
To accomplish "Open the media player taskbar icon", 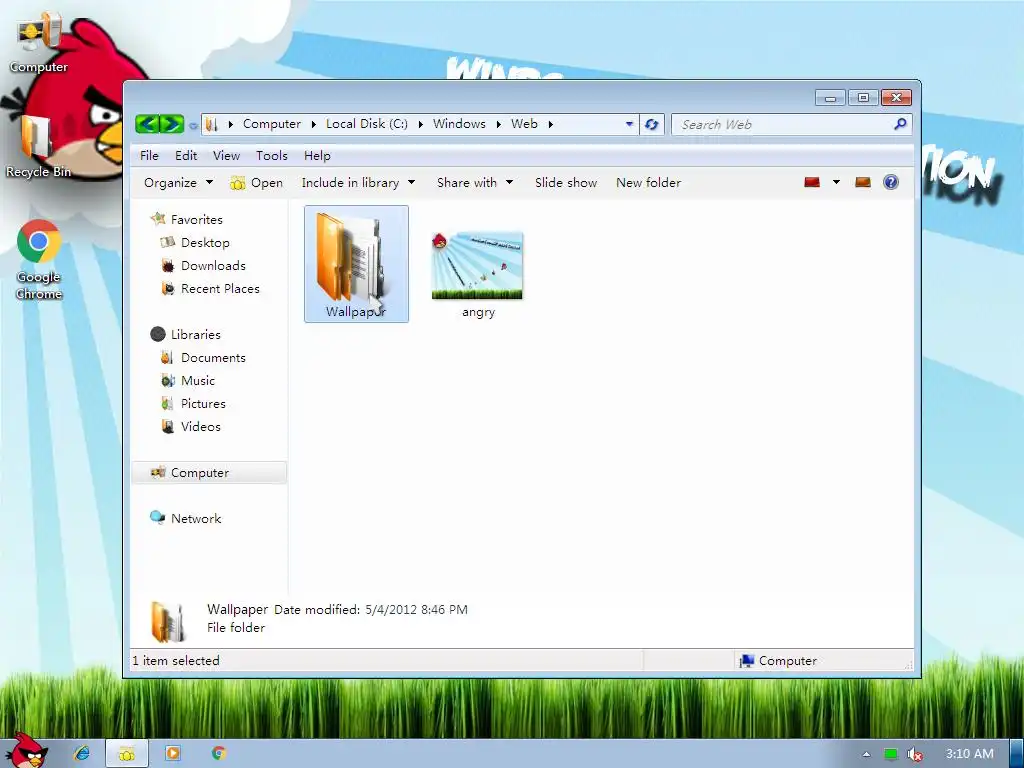I will [x=172, y=753].
